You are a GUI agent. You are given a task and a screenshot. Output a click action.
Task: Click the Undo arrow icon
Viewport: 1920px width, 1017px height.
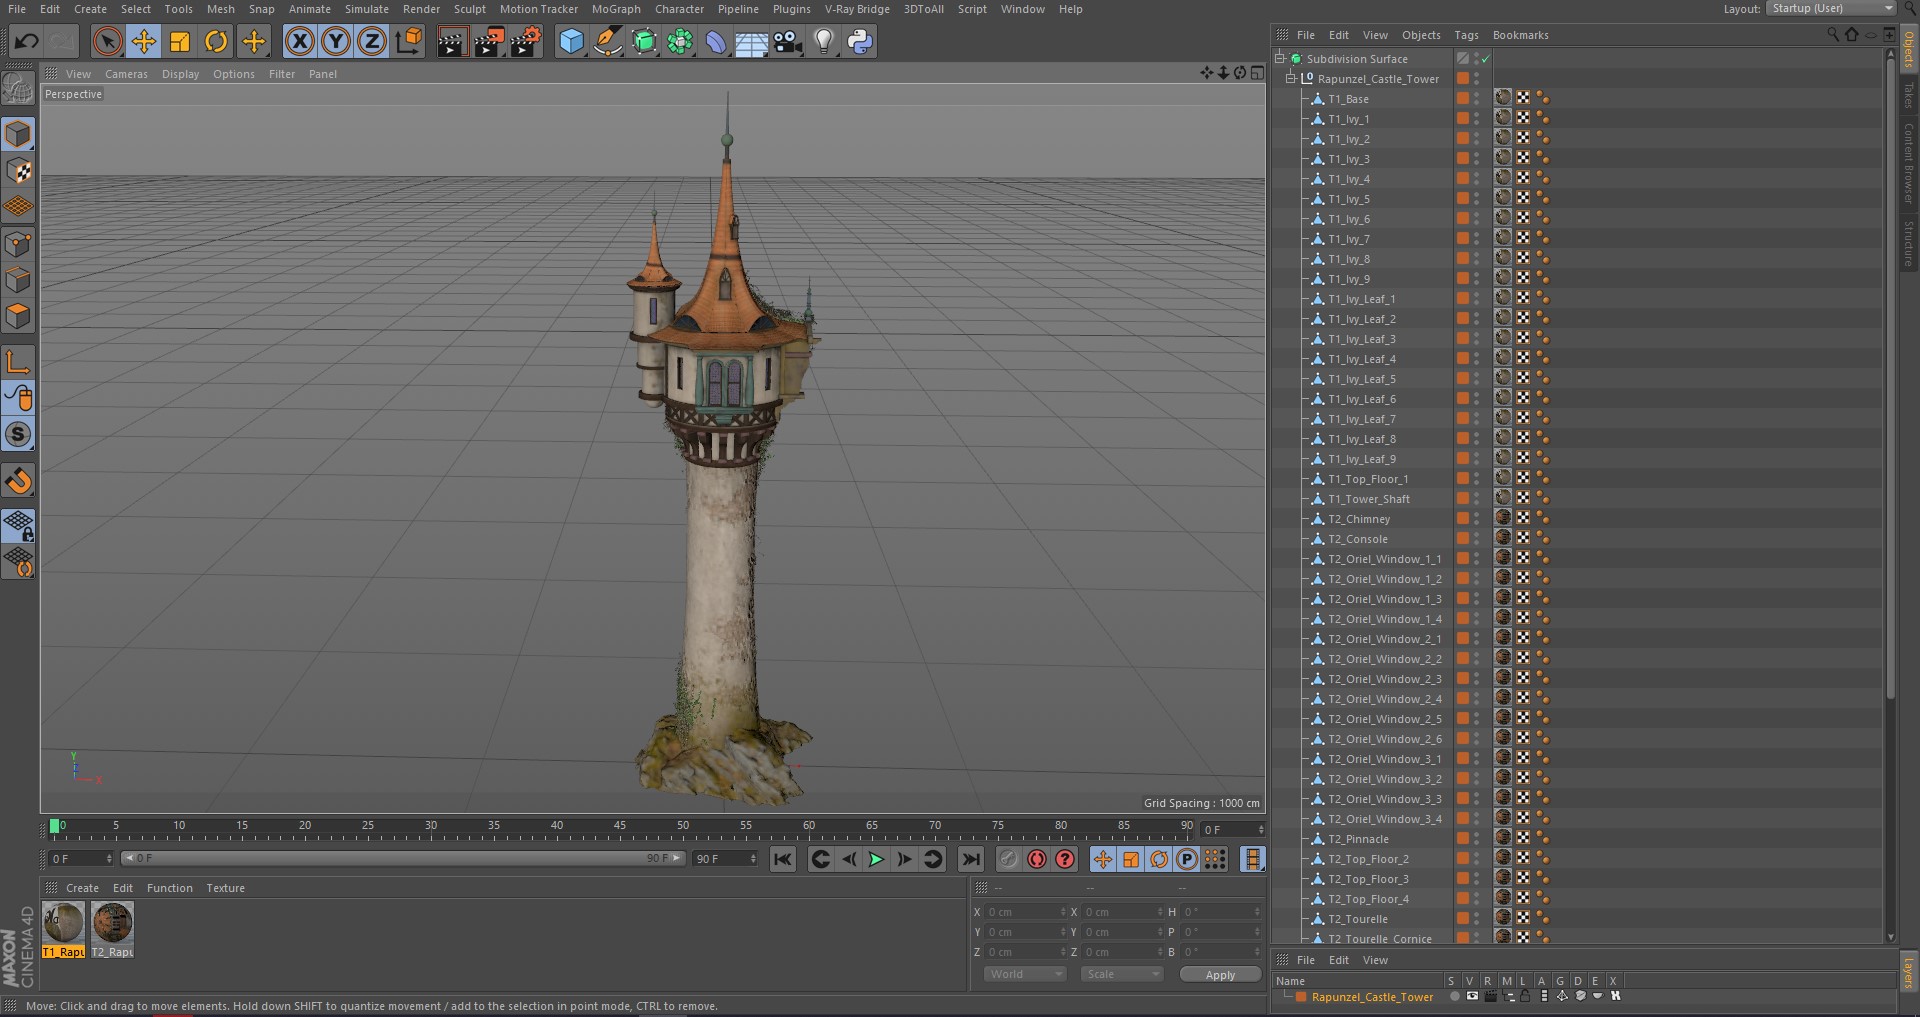tap(27, 41)
